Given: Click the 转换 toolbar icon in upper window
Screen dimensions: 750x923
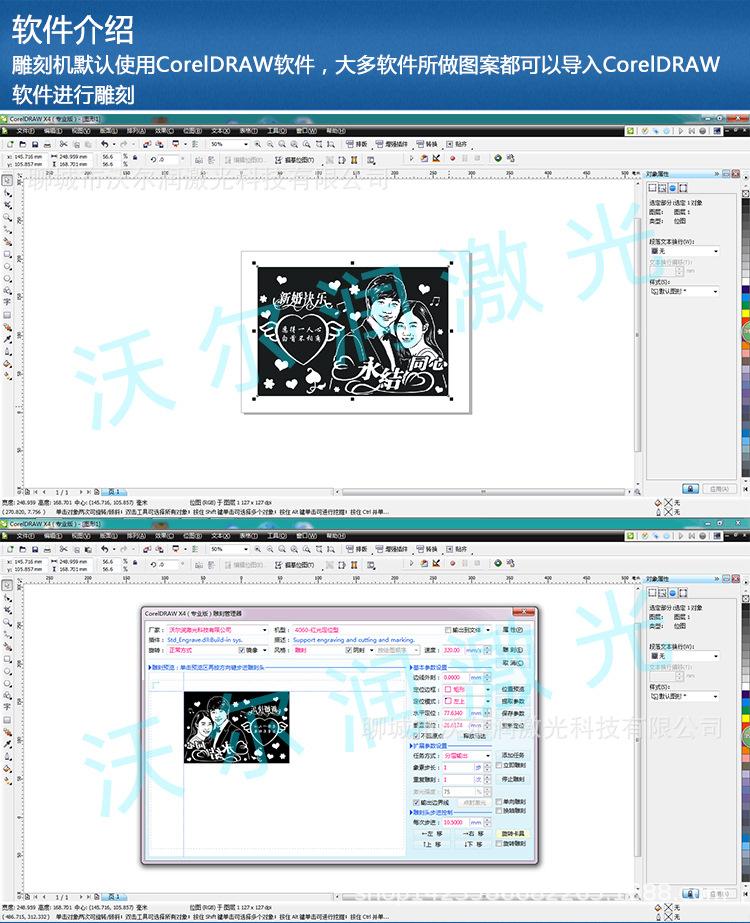Looking at the screenshot, I should [427, 144].
